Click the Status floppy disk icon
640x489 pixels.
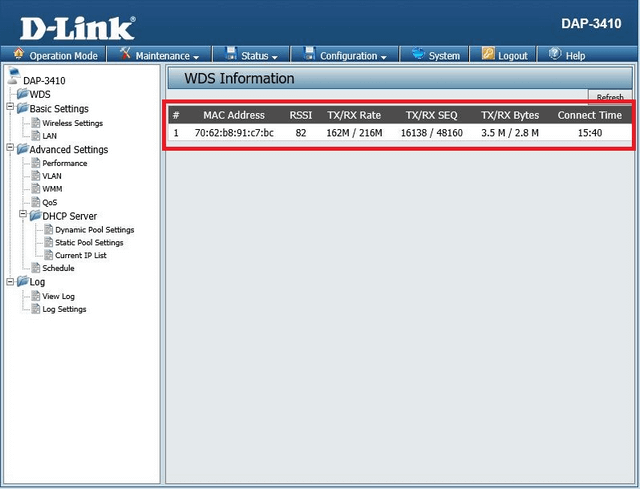231,55
